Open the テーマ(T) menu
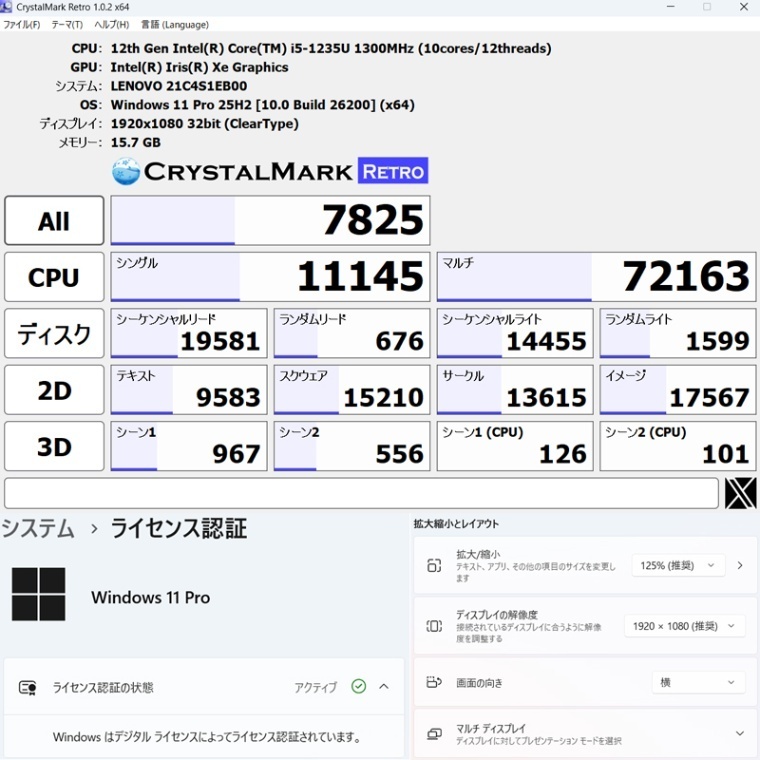Image resolution: width=760 pixels, height=760 pixels. (x=67, y=25)
